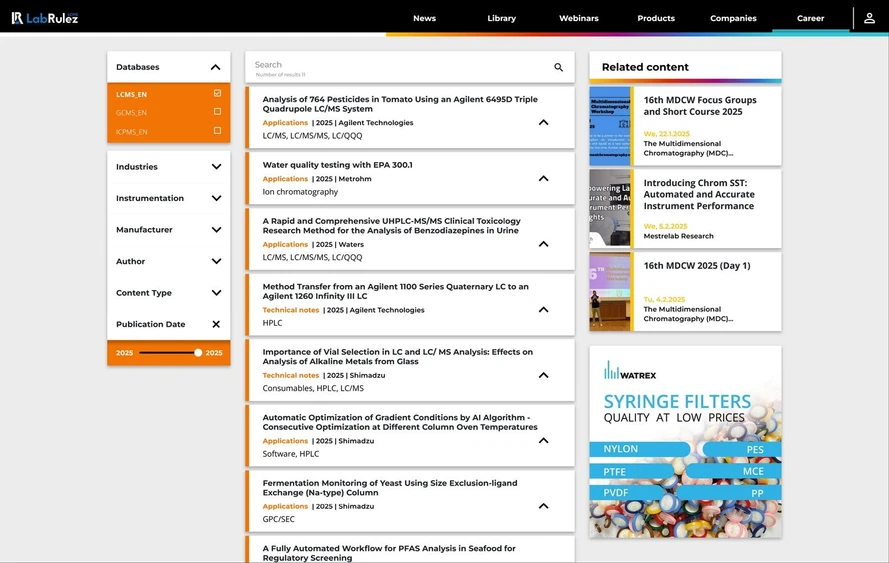Viewport: 889px width, 563px height.
Task: Open 16th MDCW 2025 Day 1 thumbnail
Action: pyautogui.click(x=610, y=291)
